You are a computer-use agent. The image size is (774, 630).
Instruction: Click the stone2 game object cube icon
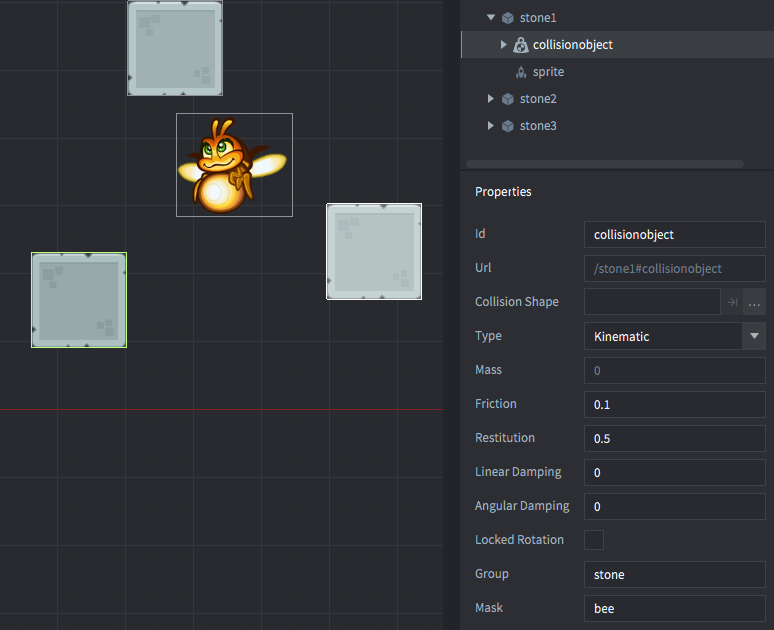coord(507,99)
